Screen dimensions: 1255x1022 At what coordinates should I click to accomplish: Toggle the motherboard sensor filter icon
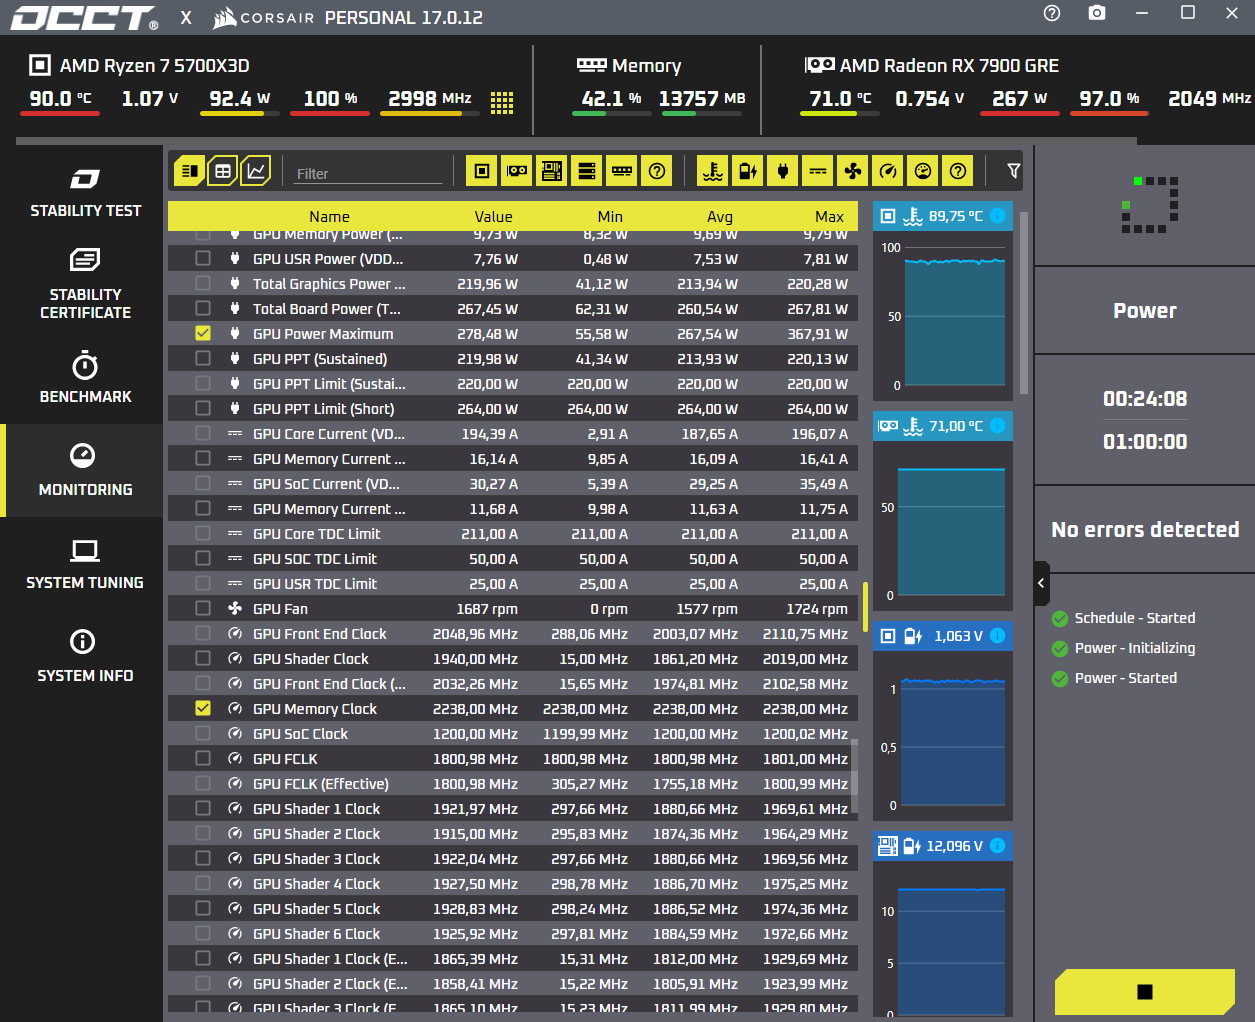[552, 171]
